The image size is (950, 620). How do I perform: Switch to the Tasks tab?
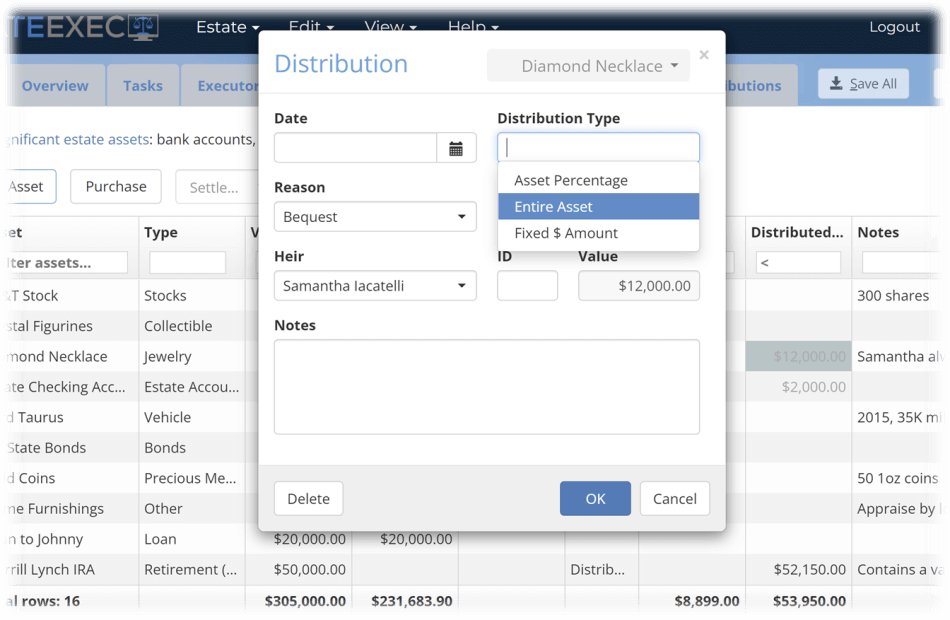tap(142, 85)
